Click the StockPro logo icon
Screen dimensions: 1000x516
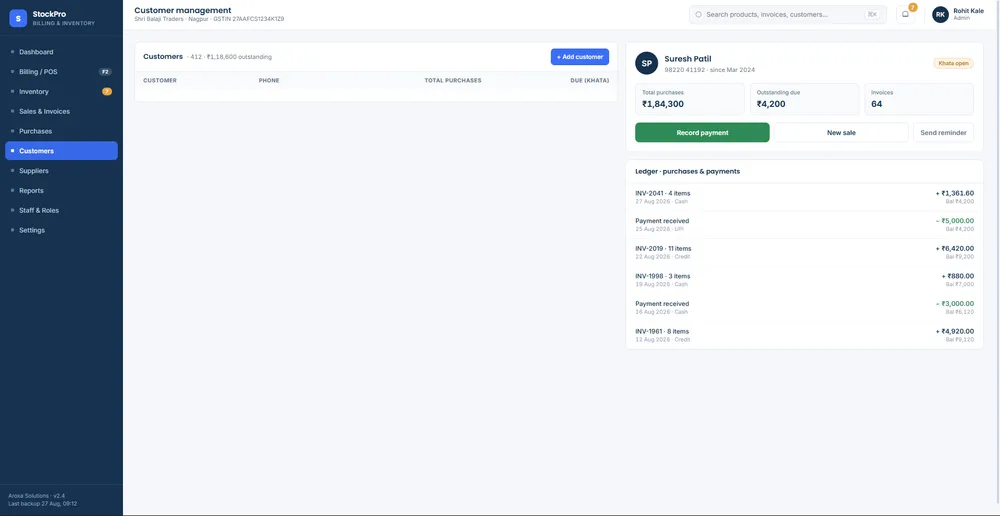pos(18,18)
